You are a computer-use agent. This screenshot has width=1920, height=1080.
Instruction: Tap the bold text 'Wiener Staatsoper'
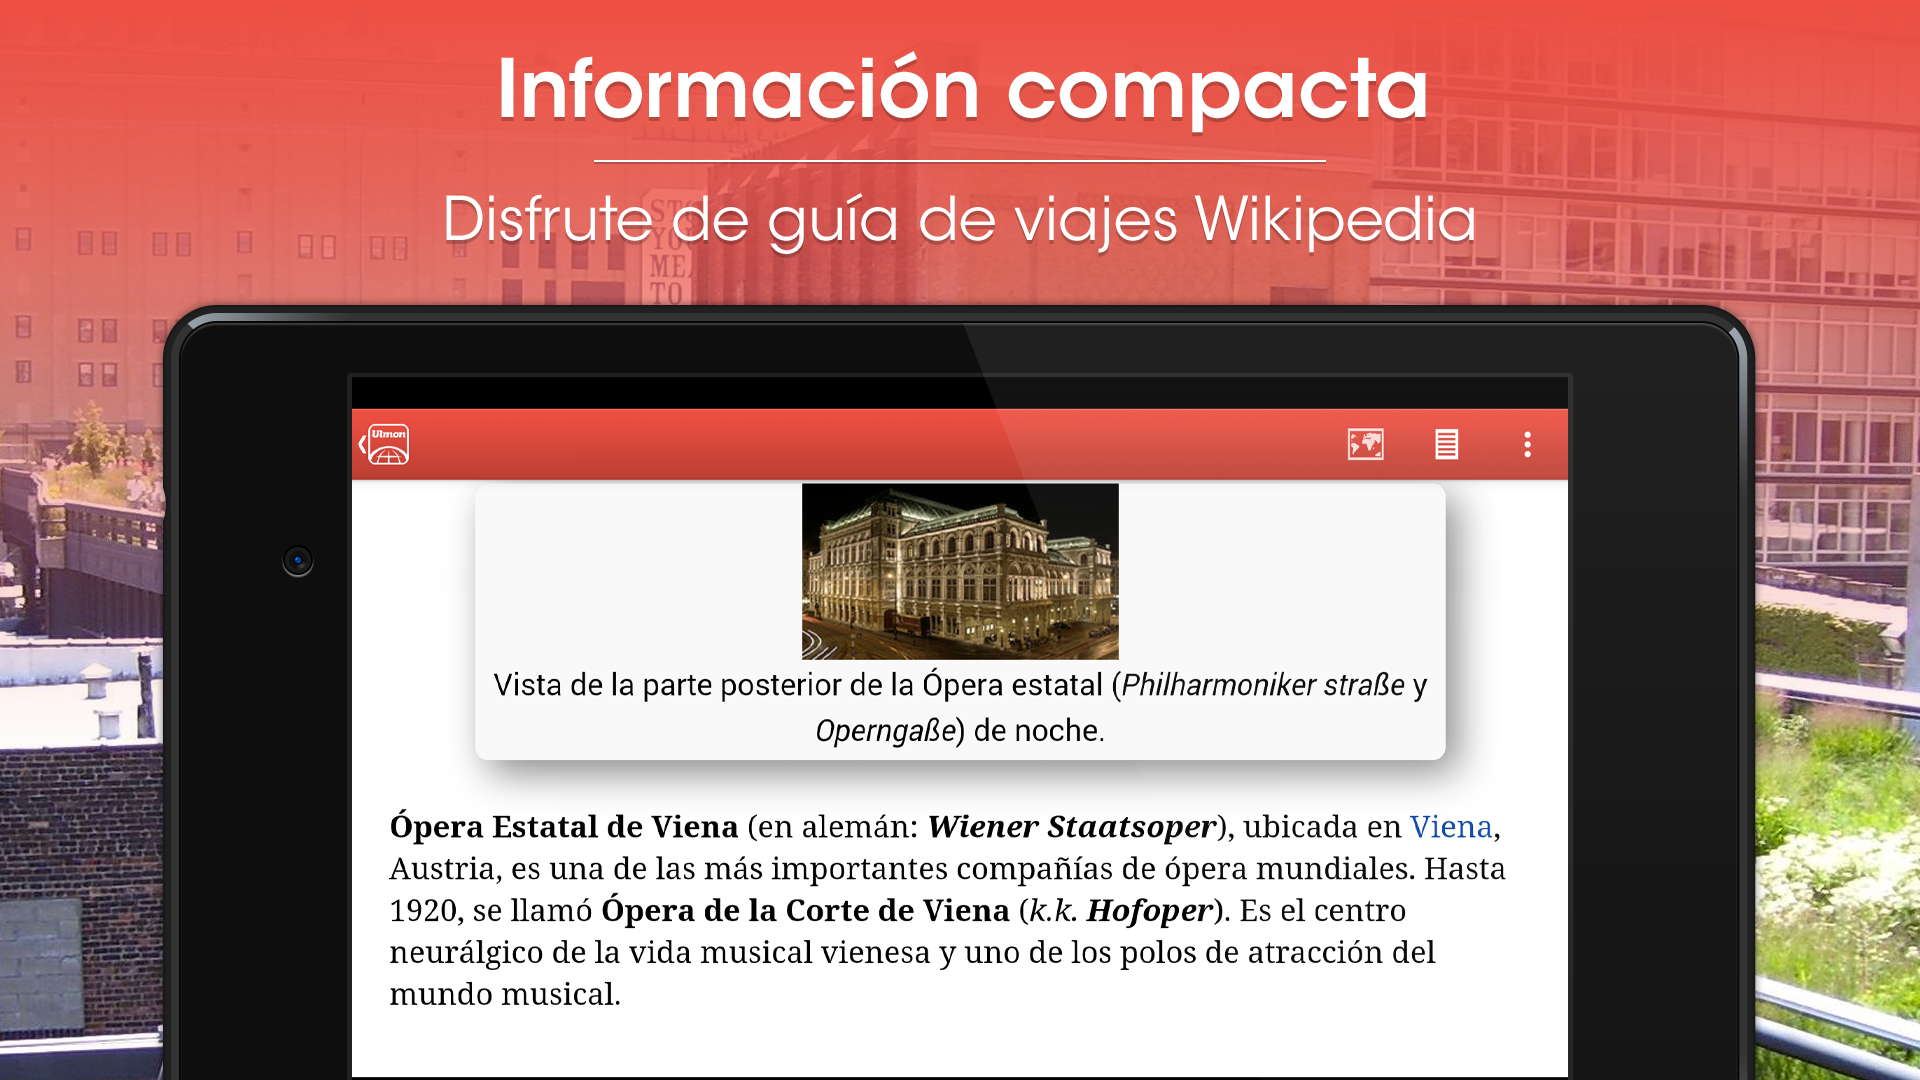[1072, 827]
